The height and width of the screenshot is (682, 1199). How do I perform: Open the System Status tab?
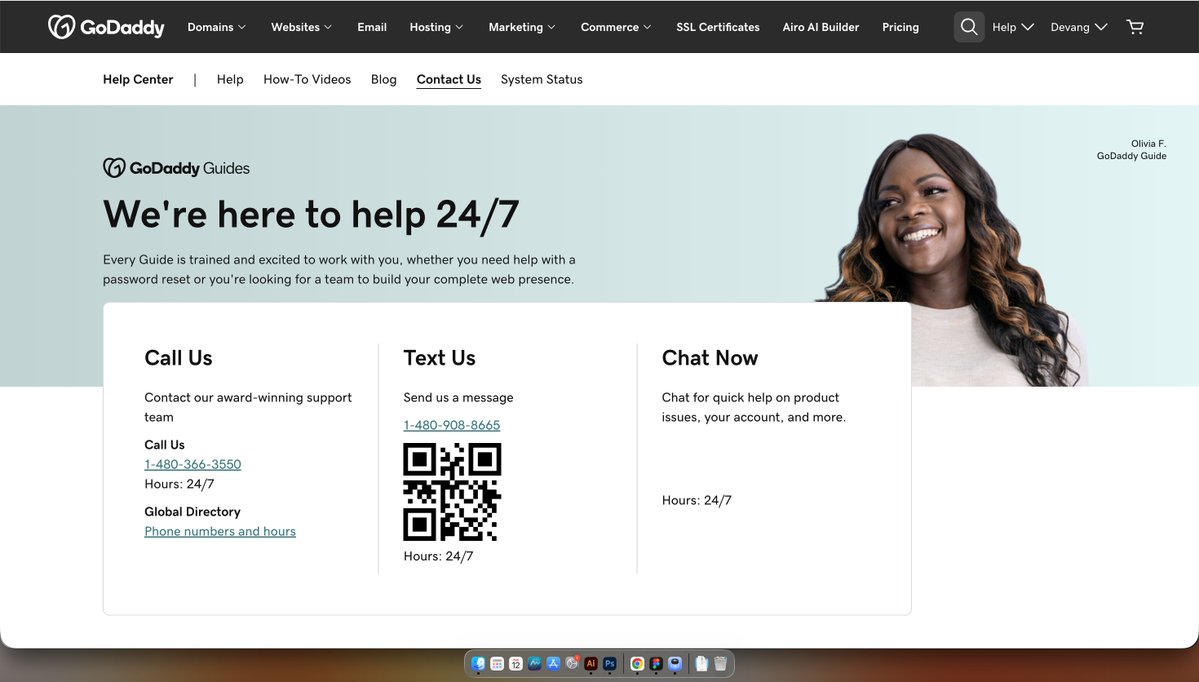541,80
